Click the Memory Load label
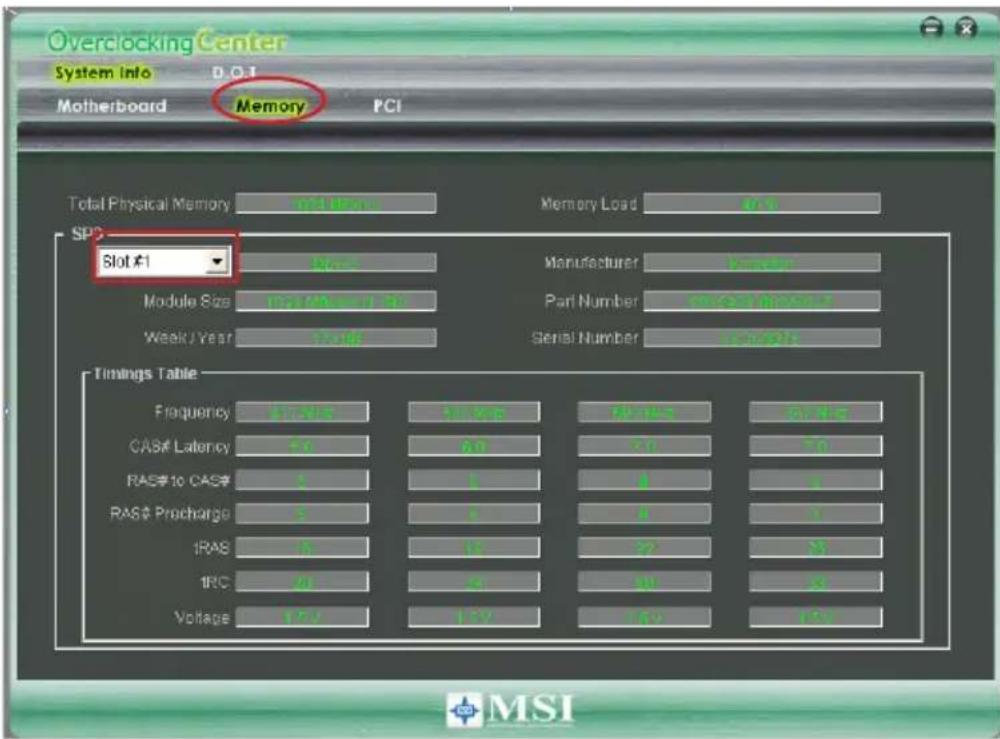1000x739 pixels. coord(589,204)
